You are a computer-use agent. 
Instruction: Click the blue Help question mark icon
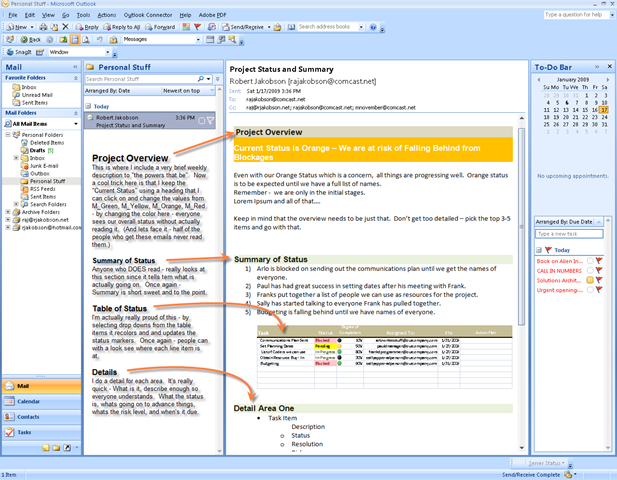pyautogui.click(x=373, y=27)
